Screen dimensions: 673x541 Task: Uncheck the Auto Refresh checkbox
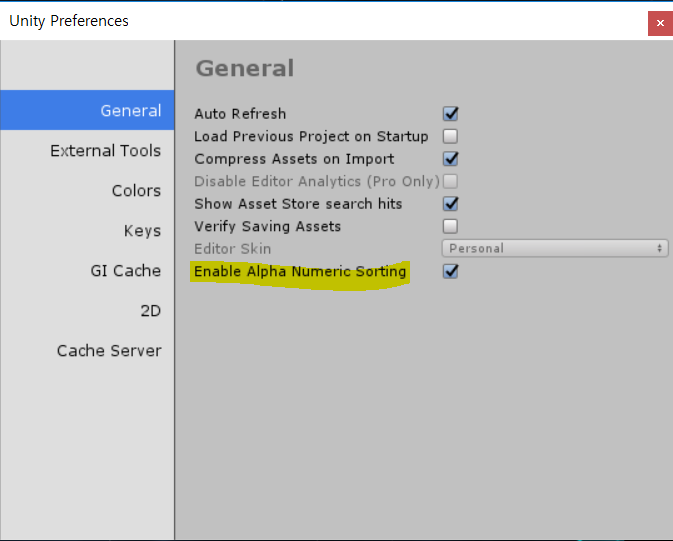(x=450, y=114)
